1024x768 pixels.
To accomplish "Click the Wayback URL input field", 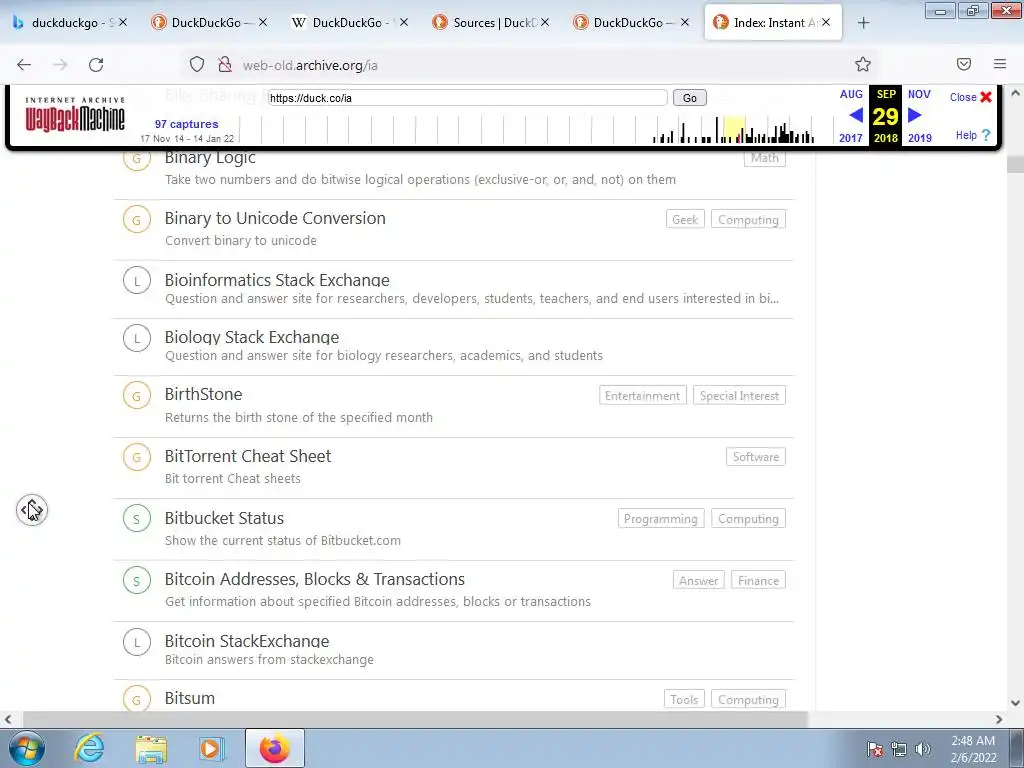I will coord(468,98).
